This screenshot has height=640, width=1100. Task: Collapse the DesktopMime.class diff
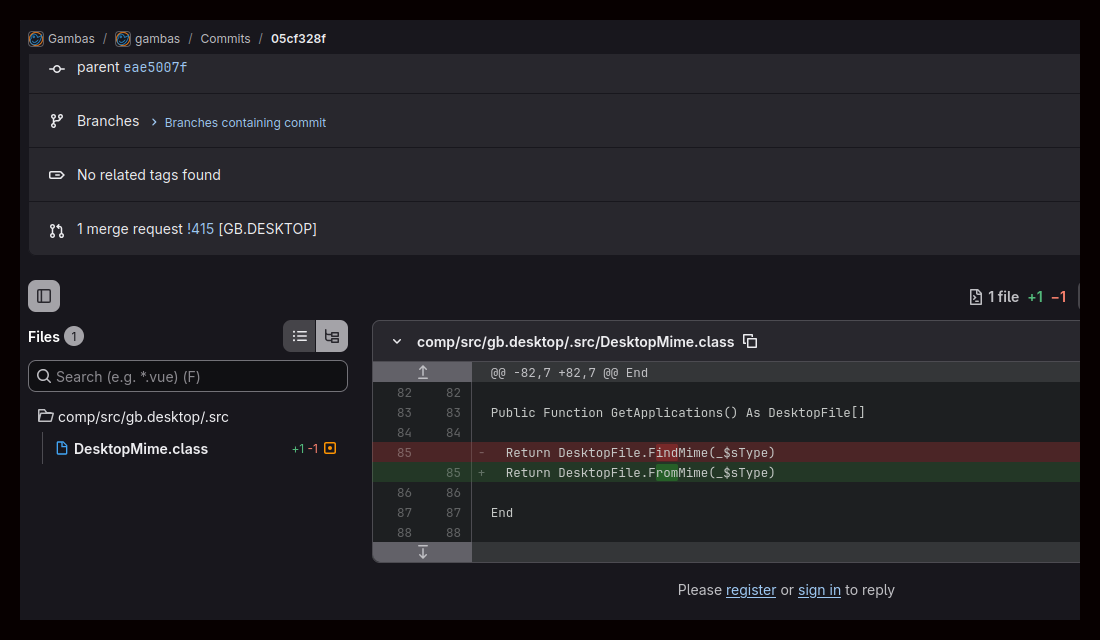coord(397,342)
